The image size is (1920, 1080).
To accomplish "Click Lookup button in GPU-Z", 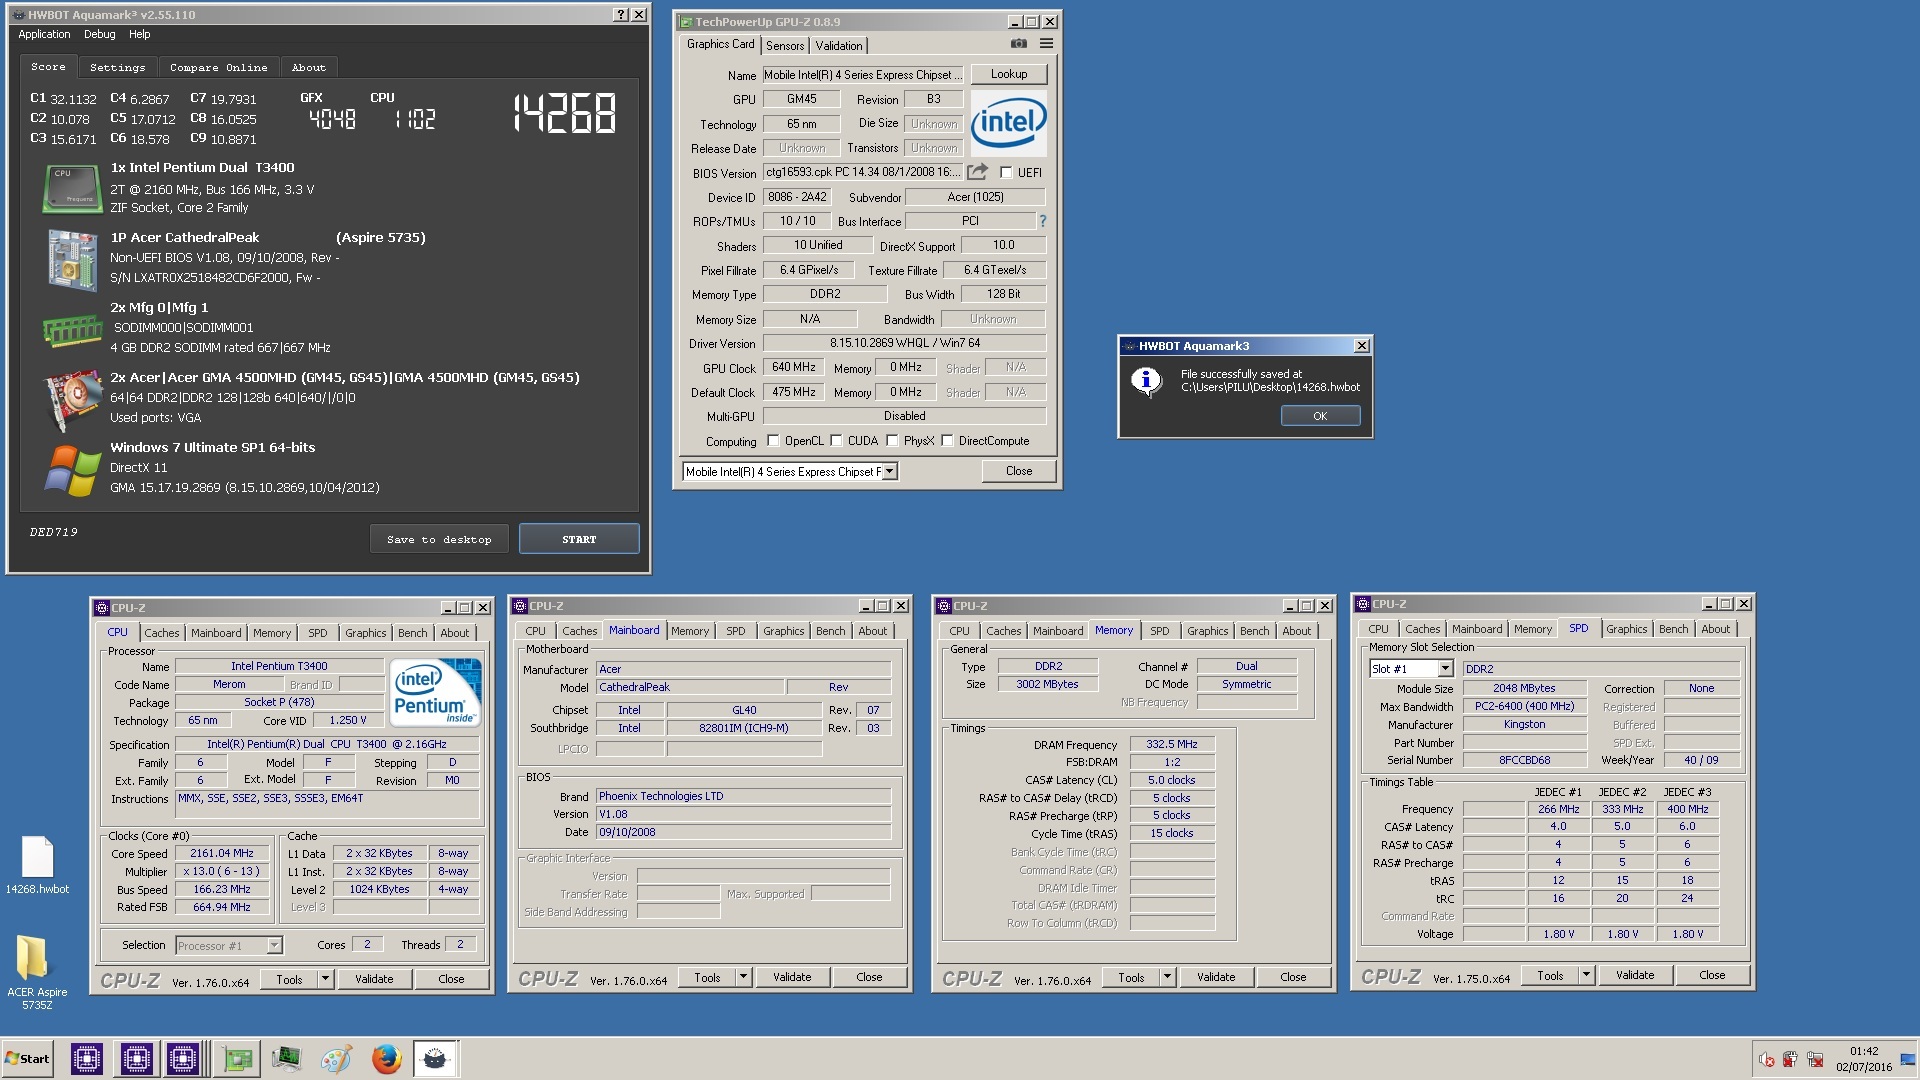I will [1008, 74].
